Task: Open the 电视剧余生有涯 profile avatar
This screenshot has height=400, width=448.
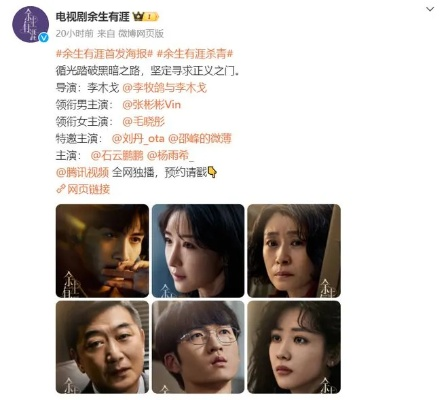Action: [30, 24]
